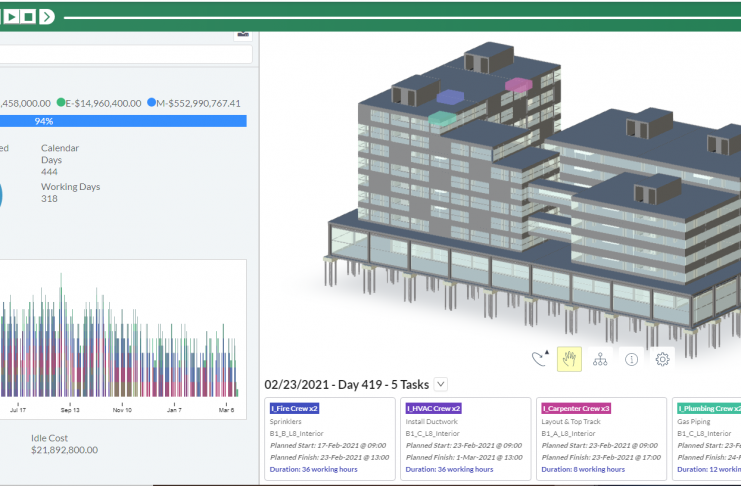Click the timeline progress slider in header
The image size is (741, 486).
pyautogui.click(x=400, y=17)
